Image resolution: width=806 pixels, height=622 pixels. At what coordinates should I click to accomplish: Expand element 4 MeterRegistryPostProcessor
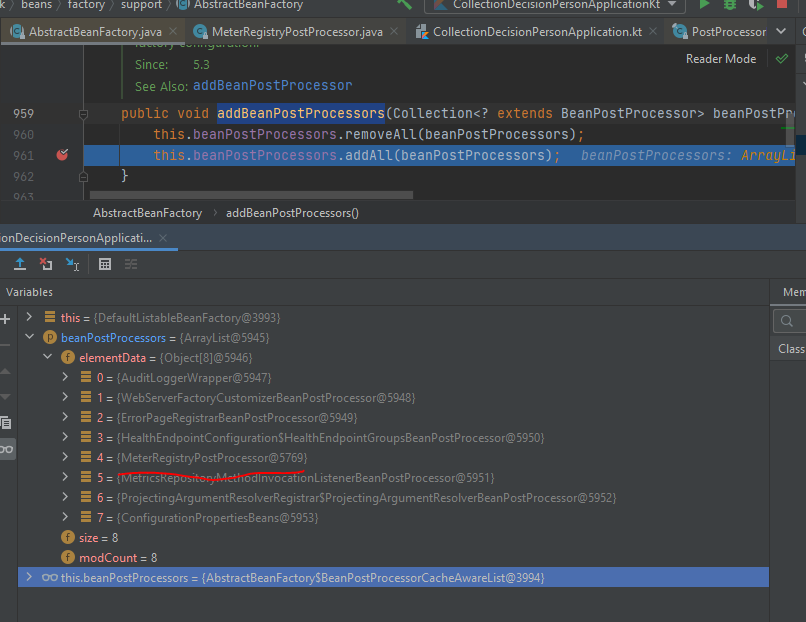pos(65,457)
